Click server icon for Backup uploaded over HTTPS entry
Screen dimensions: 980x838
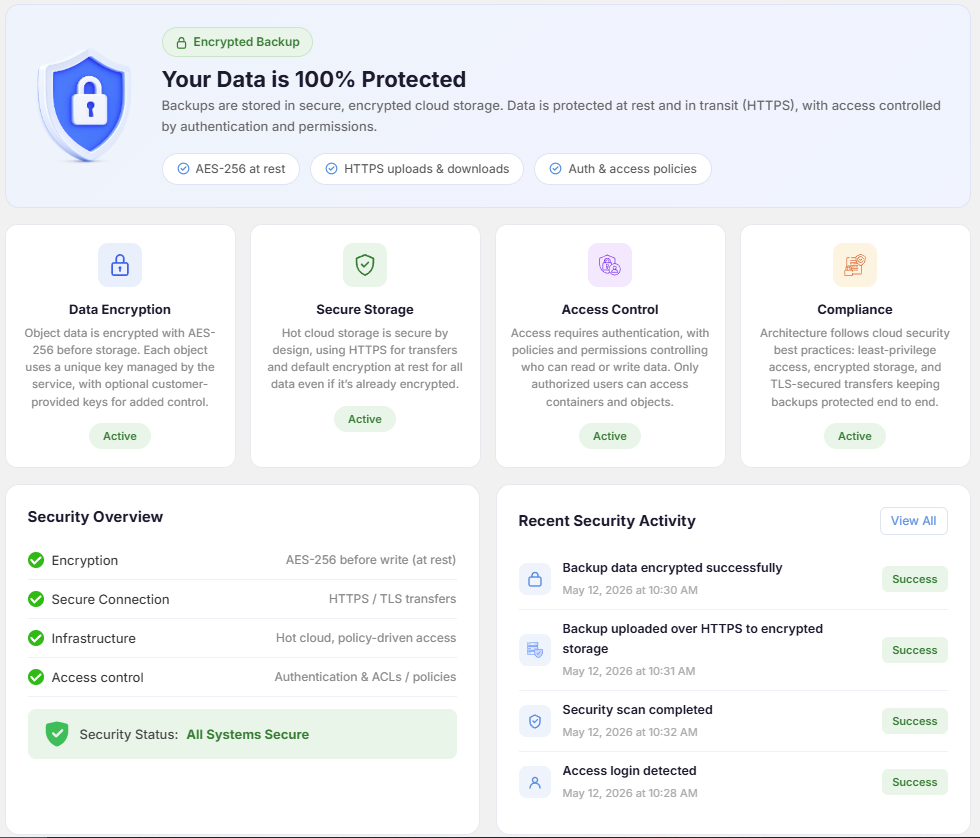(x=535, y=650)
